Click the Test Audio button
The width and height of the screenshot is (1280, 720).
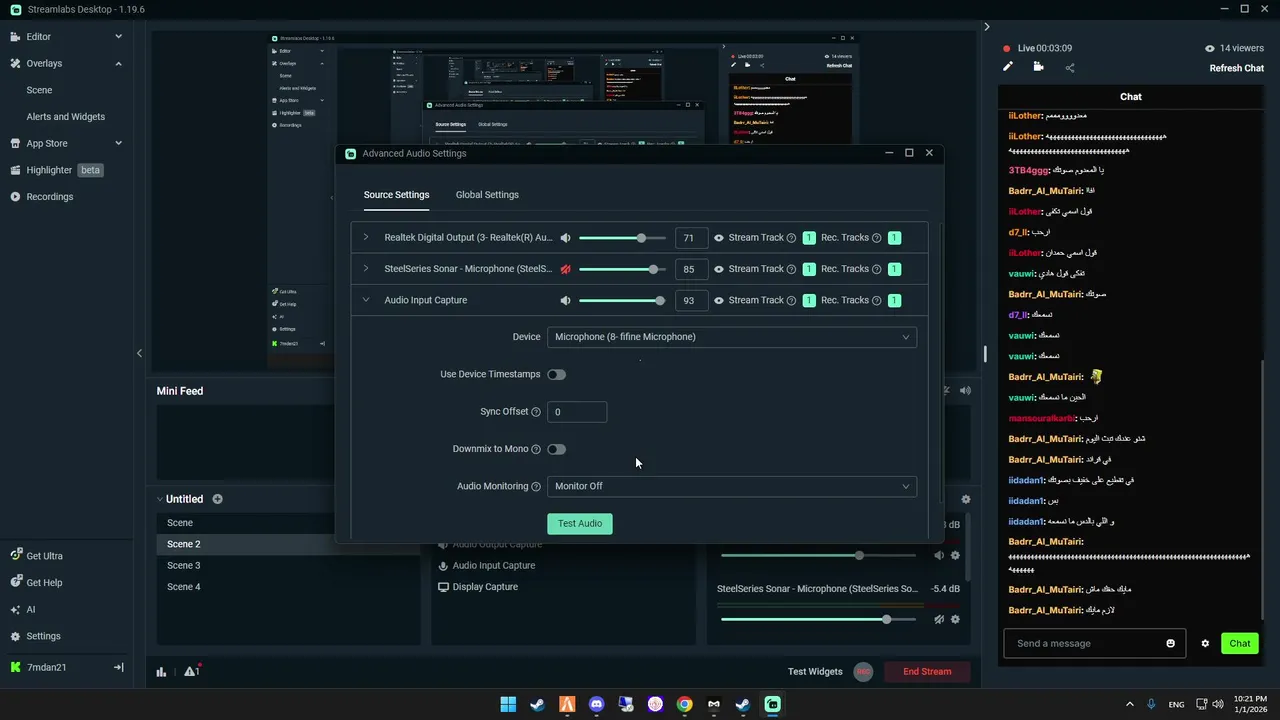click(580, 524)
